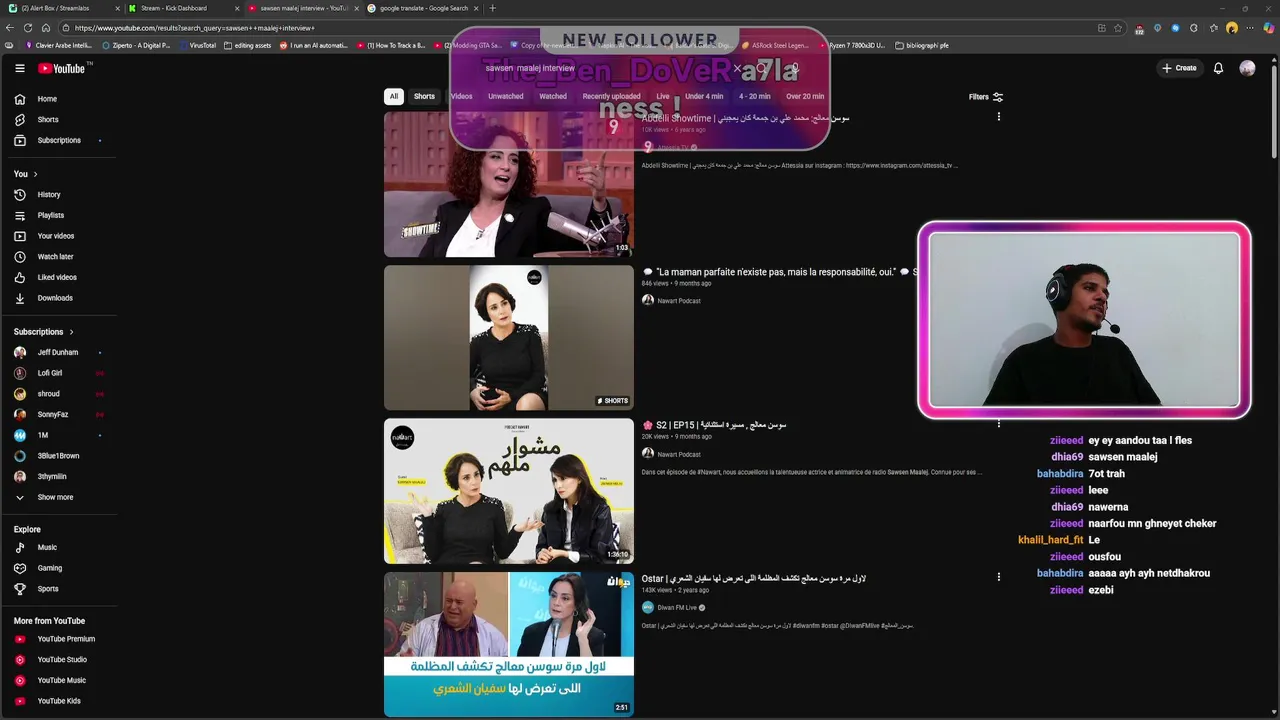Select the Over 20 min filter chip
Viewport: 1280px width, 720px height.
pos(805,97)
